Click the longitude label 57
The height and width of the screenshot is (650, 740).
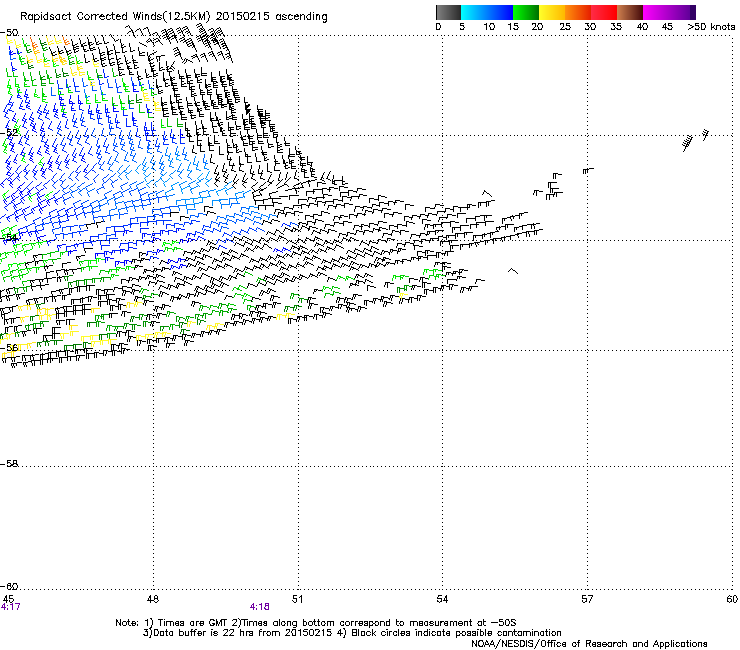587,599
